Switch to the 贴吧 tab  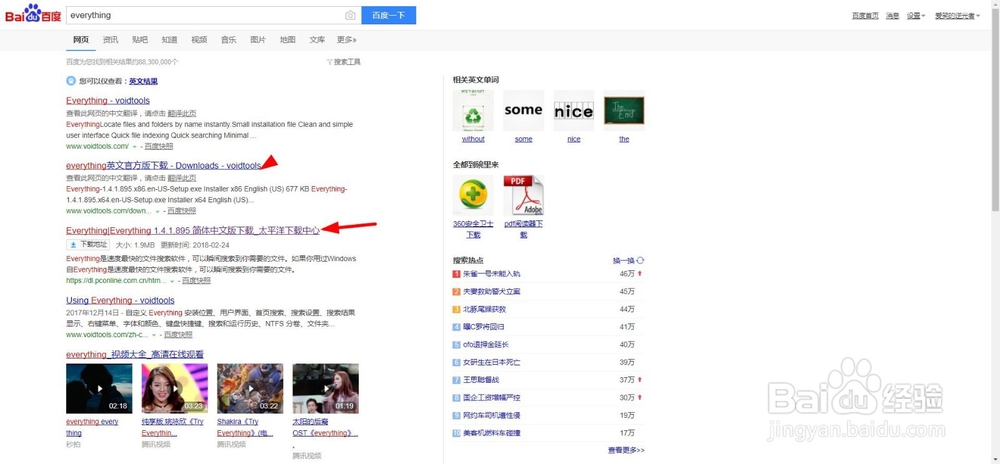pos(140,40)
